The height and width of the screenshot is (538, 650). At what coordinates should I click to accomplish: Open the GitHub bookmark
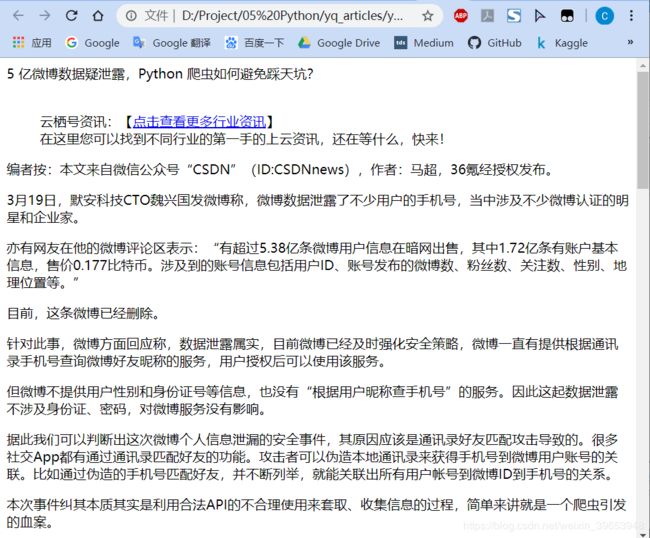click(x=495, y=43)
